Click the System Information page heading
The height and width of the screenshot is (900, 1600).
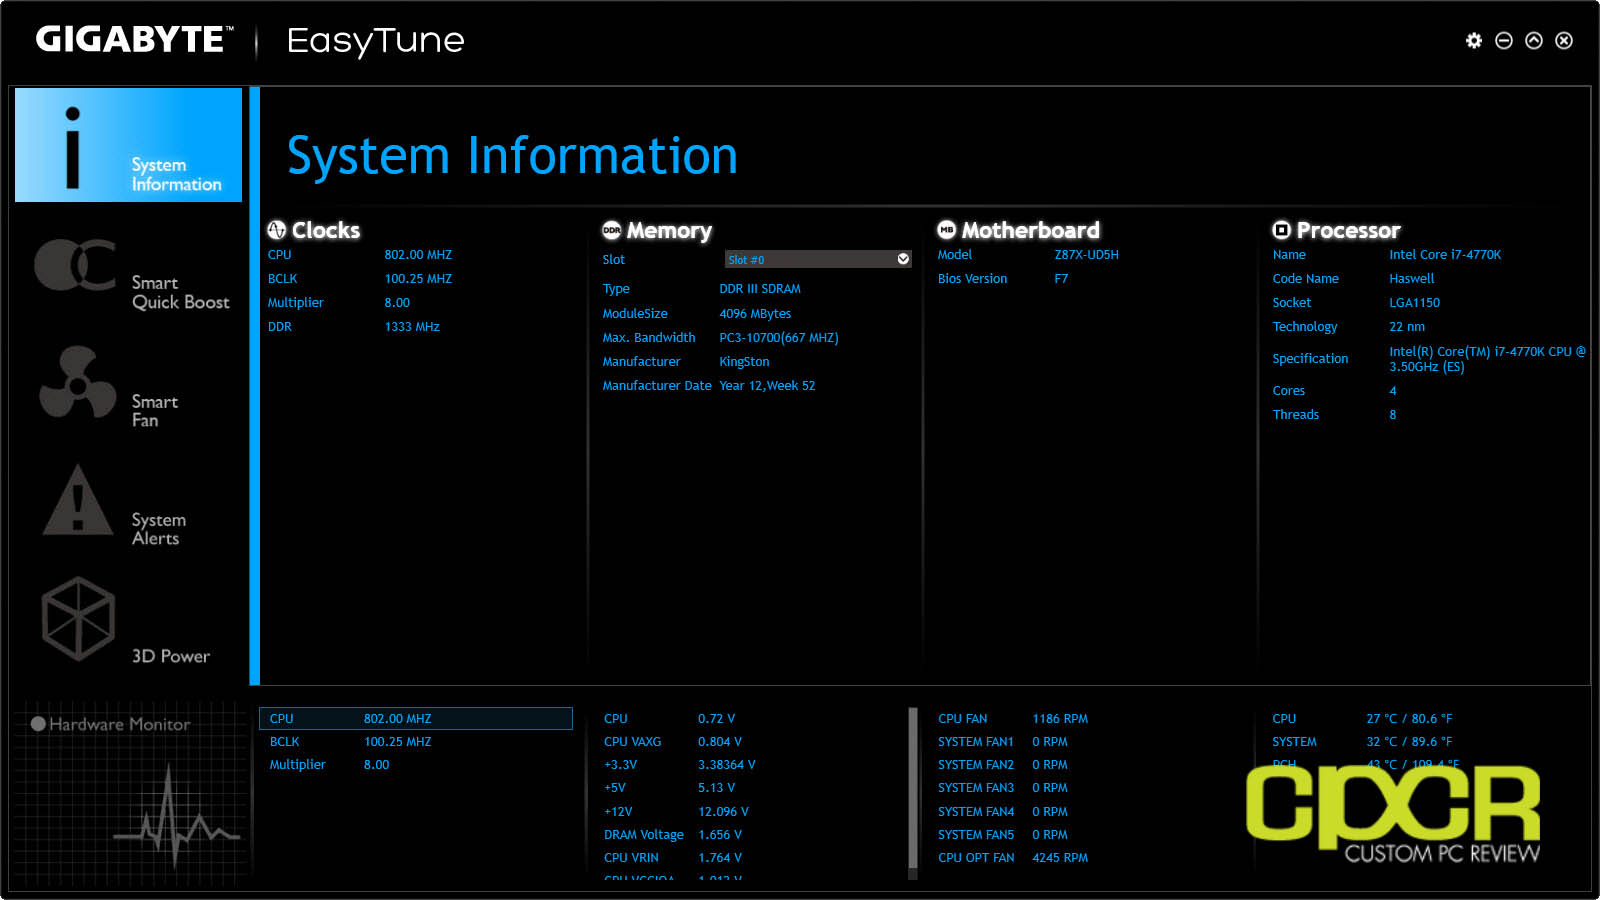coord(513,156)
